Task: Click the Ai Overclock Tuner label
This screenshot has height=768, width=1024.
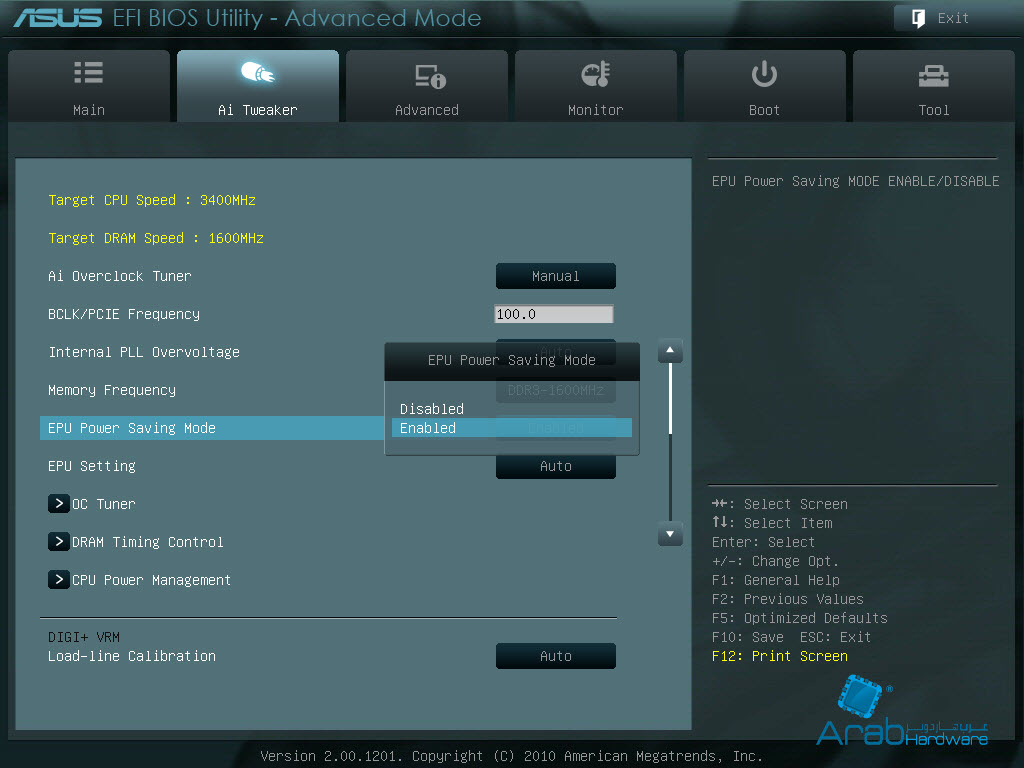Action: (x=120, y=276)
